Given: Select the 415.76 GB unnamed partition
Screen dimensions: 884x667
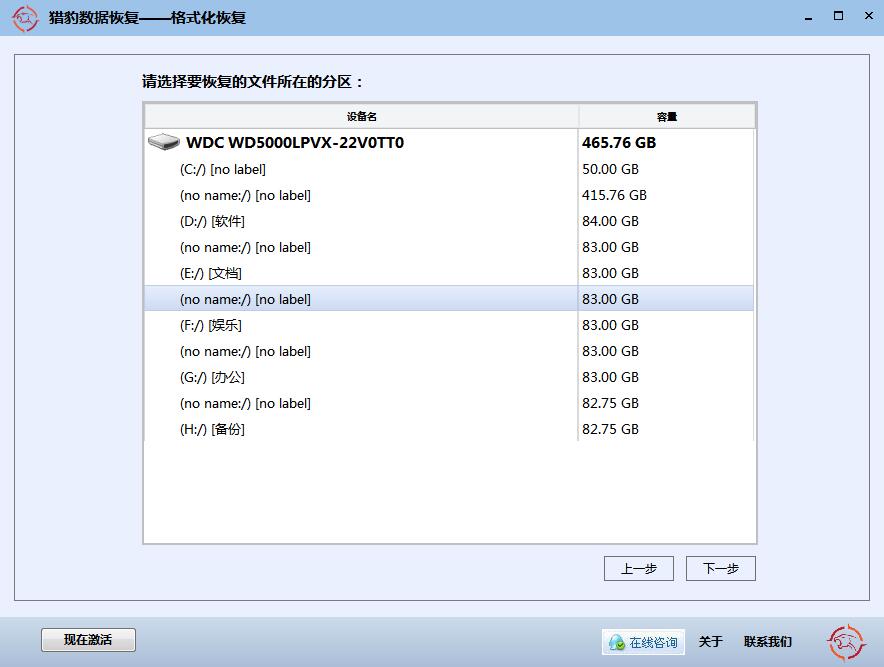Looking at the screenshot, I should [245, 196].
